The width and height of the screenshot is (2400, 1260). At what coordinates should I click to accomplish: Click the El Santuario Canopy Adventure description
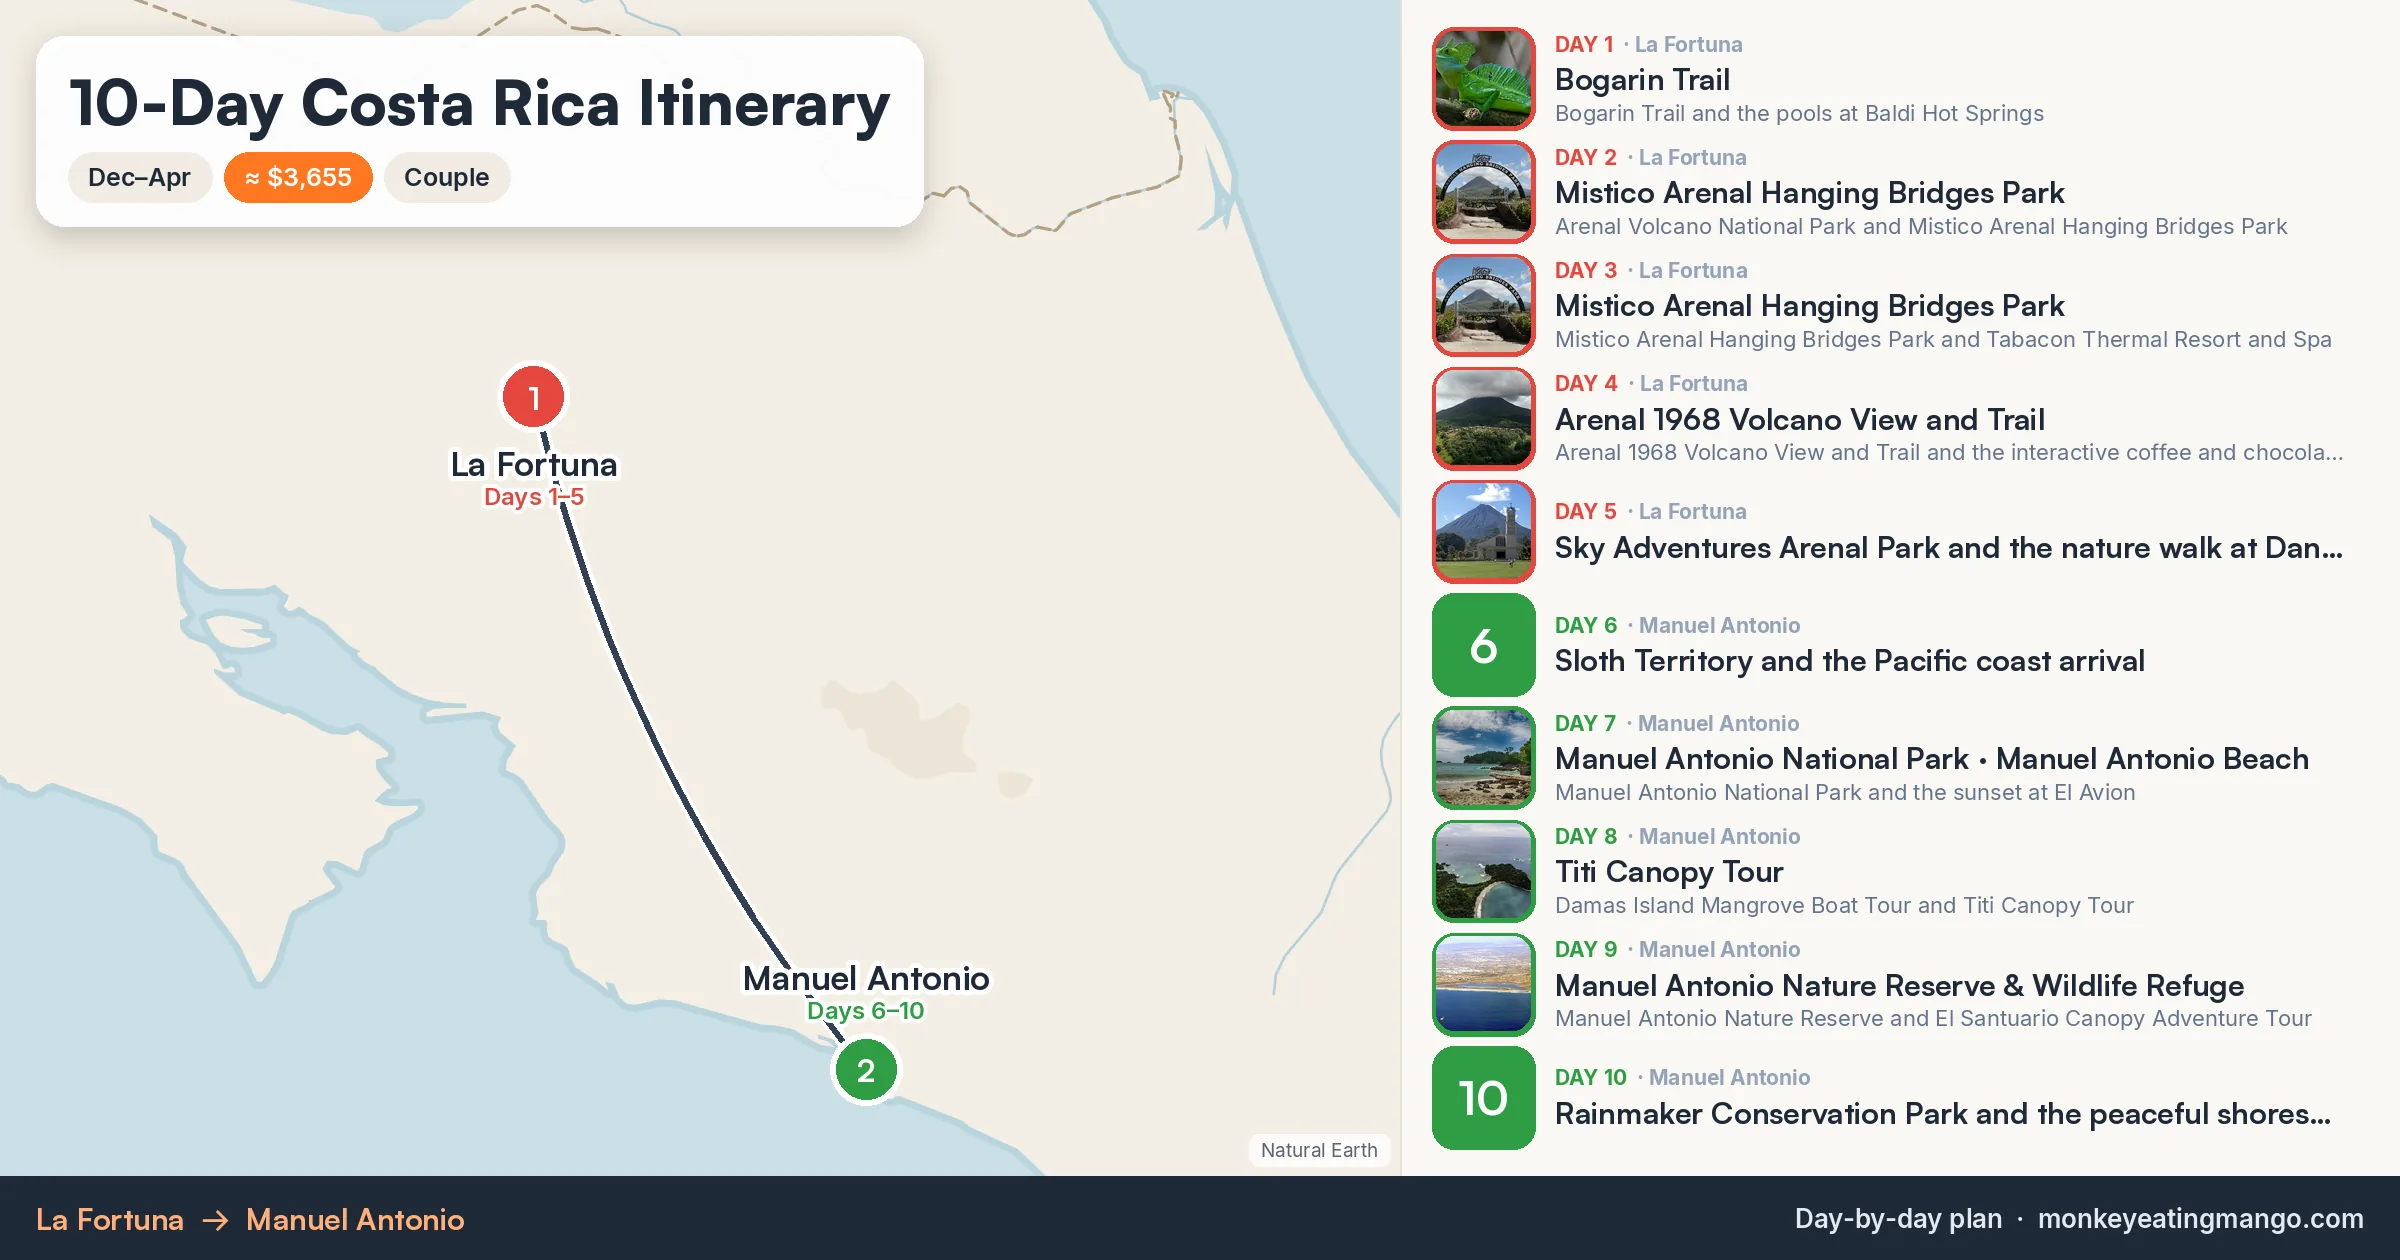tap(1933, 1018)
